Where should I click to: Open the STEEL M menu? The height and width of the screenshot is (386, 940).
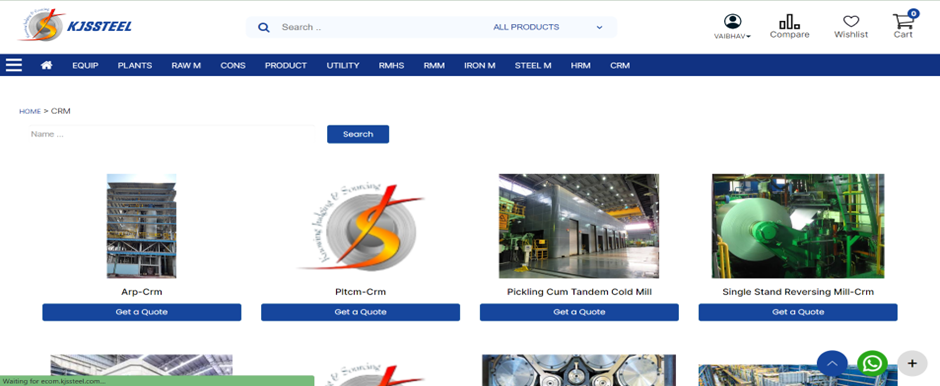click(533, 65)
